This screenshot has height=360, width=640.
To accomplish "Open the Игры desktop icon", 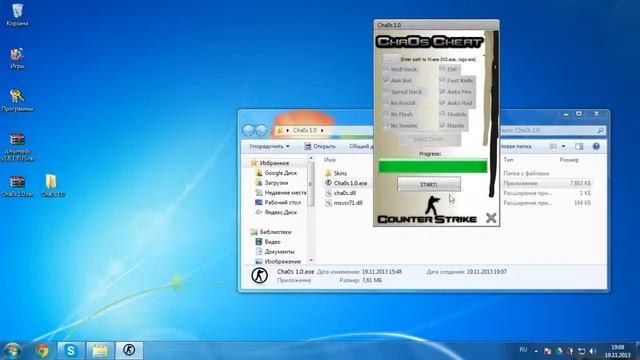I will click(x=17, y=58).
